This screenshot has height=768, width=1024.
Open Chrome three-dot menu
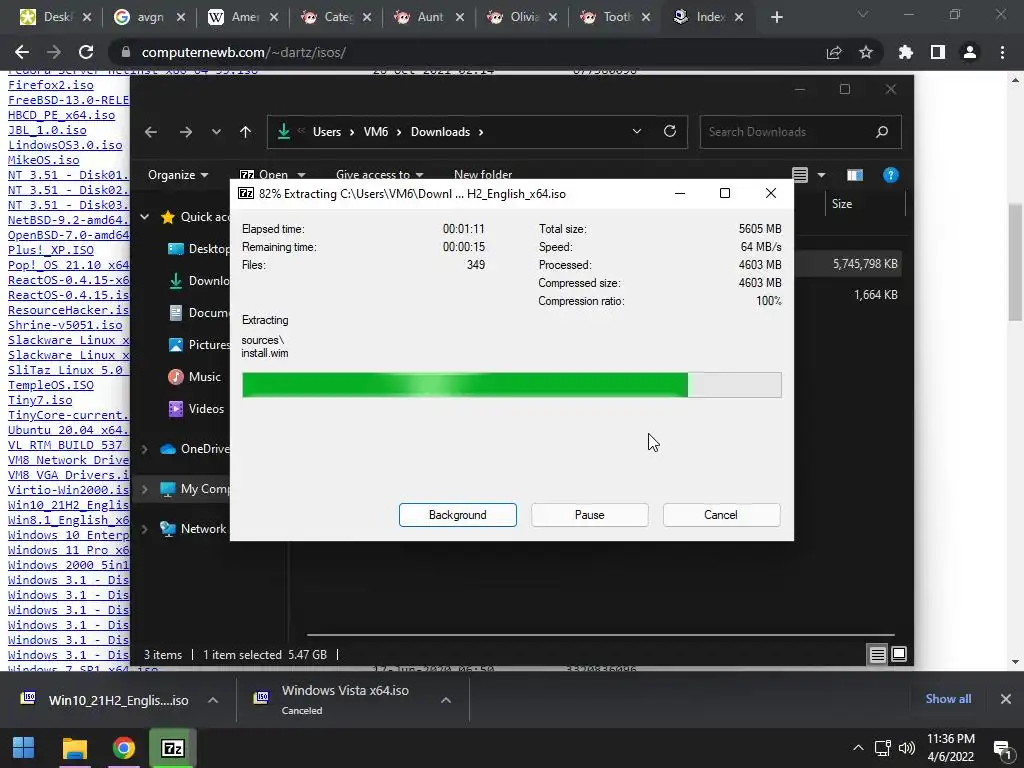[x=1002, y=52]
